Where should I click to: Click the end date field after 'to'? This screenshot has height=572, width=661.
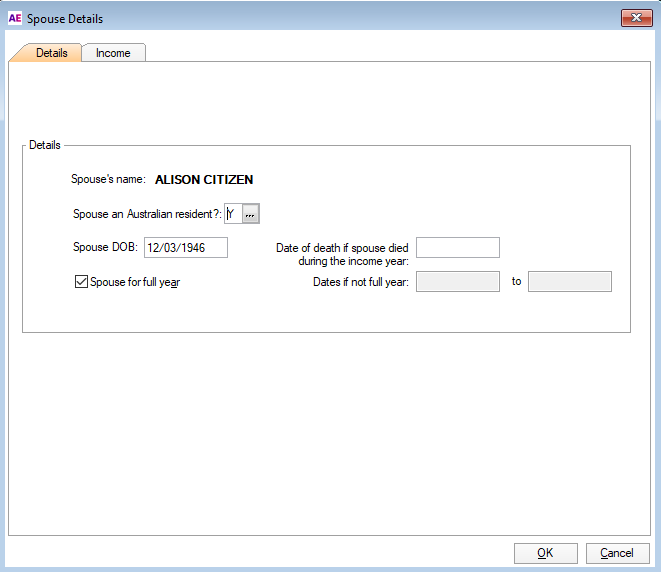569,282
